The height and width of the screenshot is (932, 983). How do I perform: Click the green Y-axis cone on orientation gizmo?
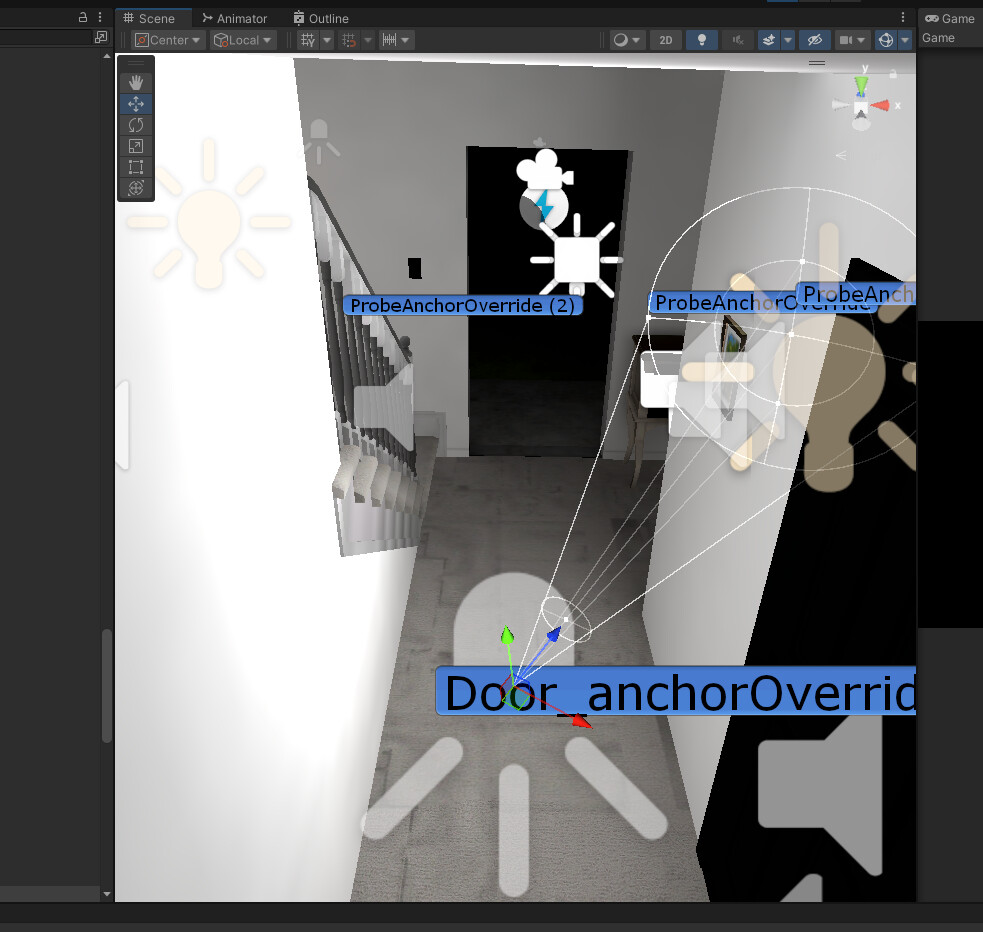coord(861,85)
